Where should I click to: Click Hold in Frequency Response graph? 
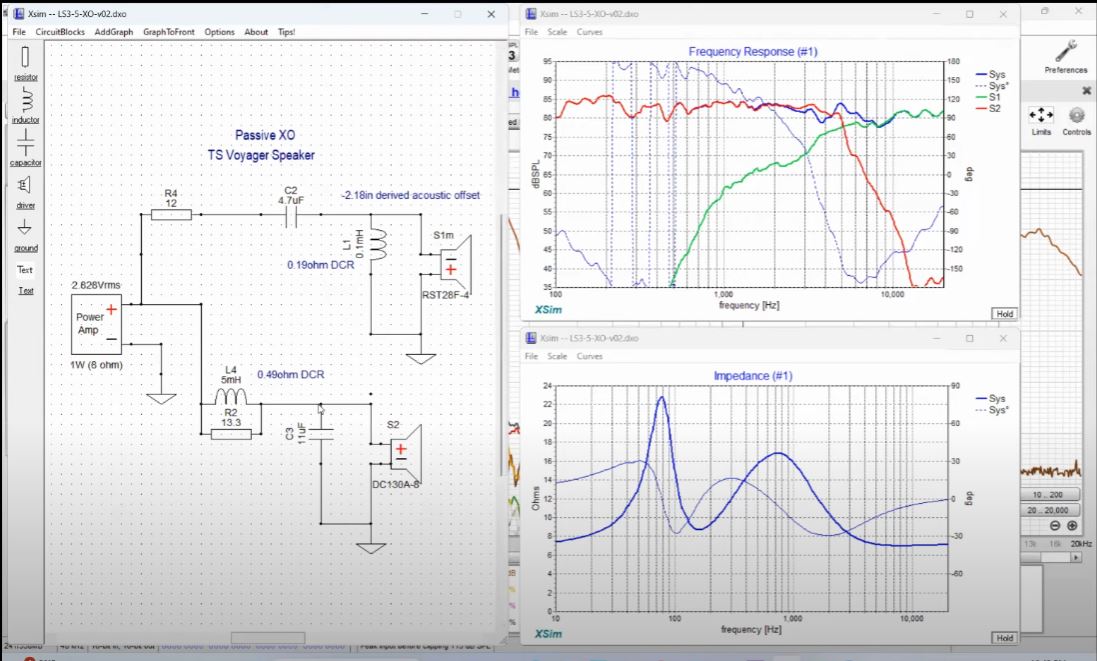(x=1004, y=313)
